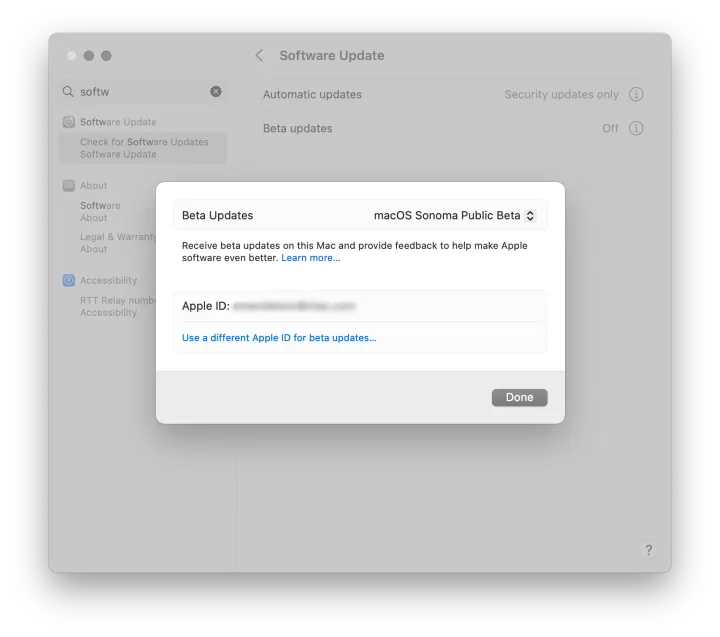Image resolution: width=720 pixels, height=637 pixels.
Task: Click the info icon next to Beta updates
Action: point(636,129)
